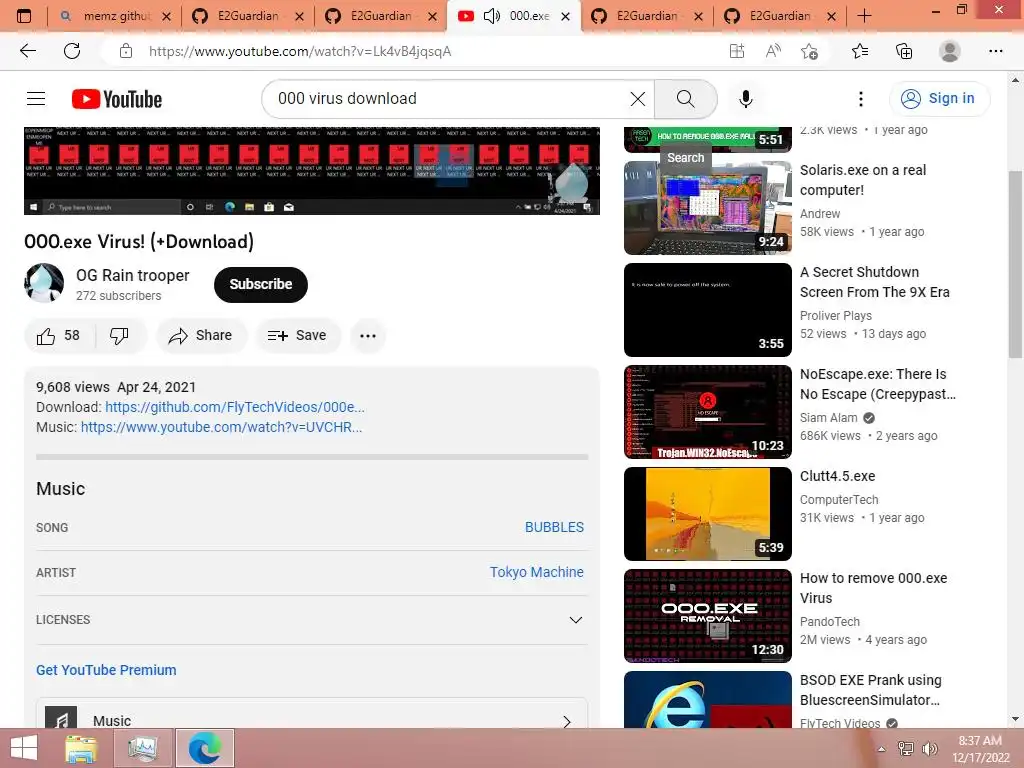The image size is (1024, 768).
Task: Open Edge read aloud icon
Action: coord(773,51)
